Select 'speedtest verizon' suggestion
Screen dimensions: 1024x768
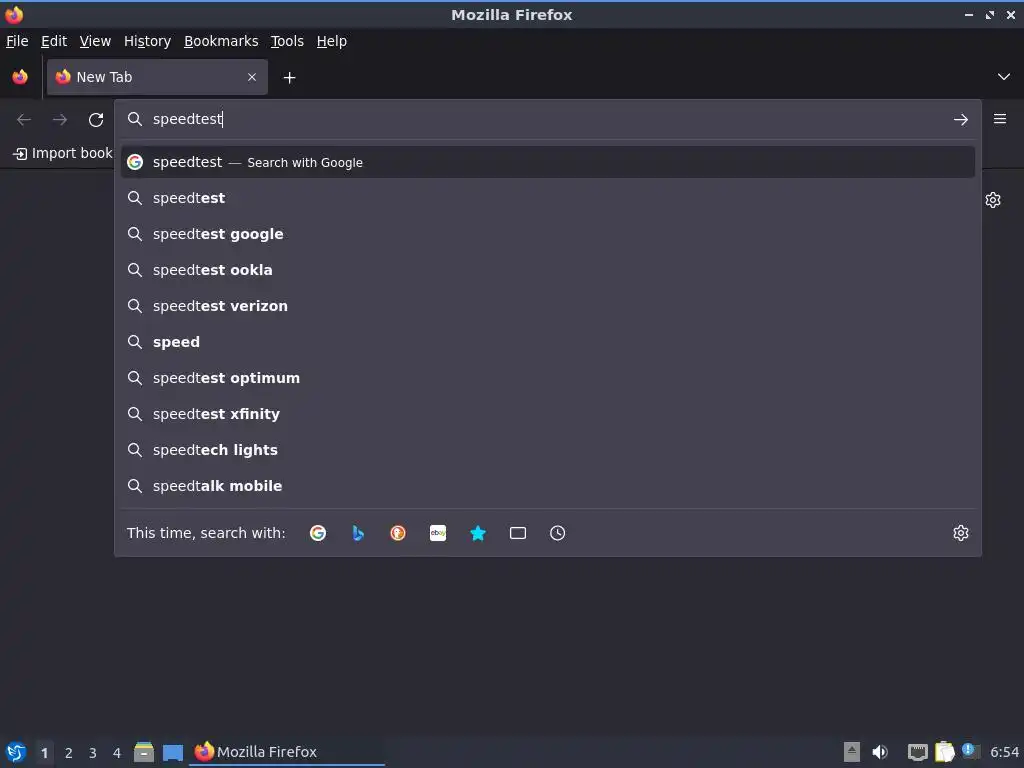[x=548, y=306]
